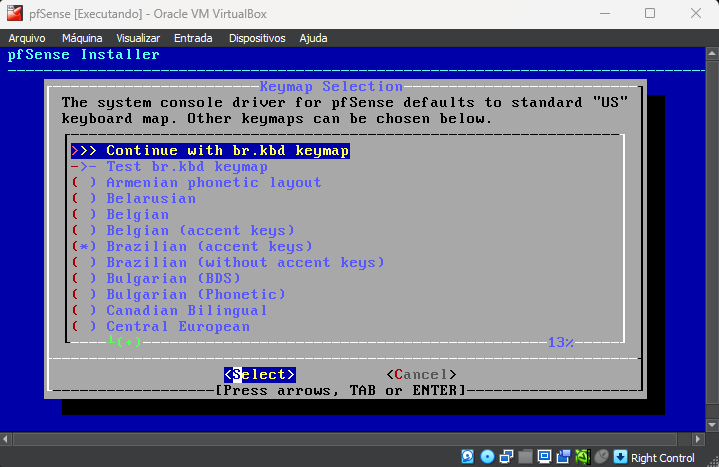Select Armenian phonetic layout radio option
The width and height of the screenshot is (719, 467).
[196, 183]
